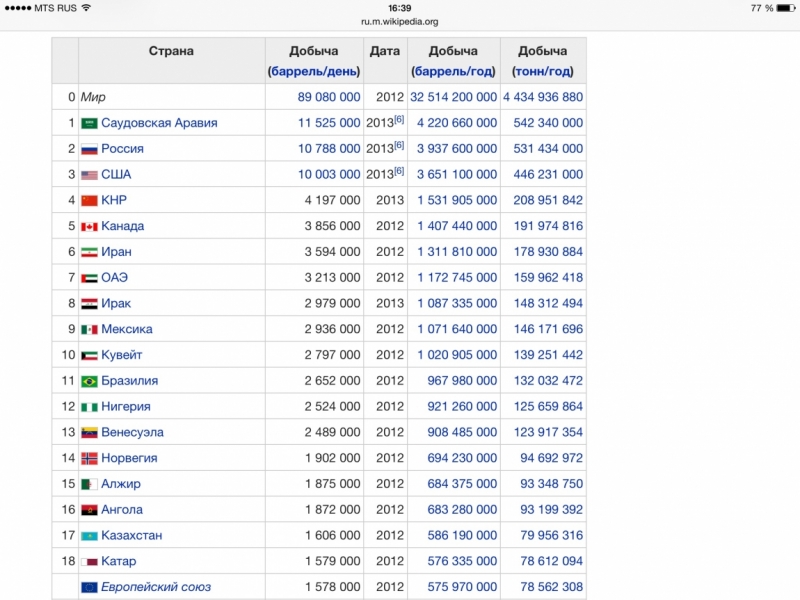Click the flag icon next to КНР
This screenshot has width=800, height=600.
pos(88,200)
